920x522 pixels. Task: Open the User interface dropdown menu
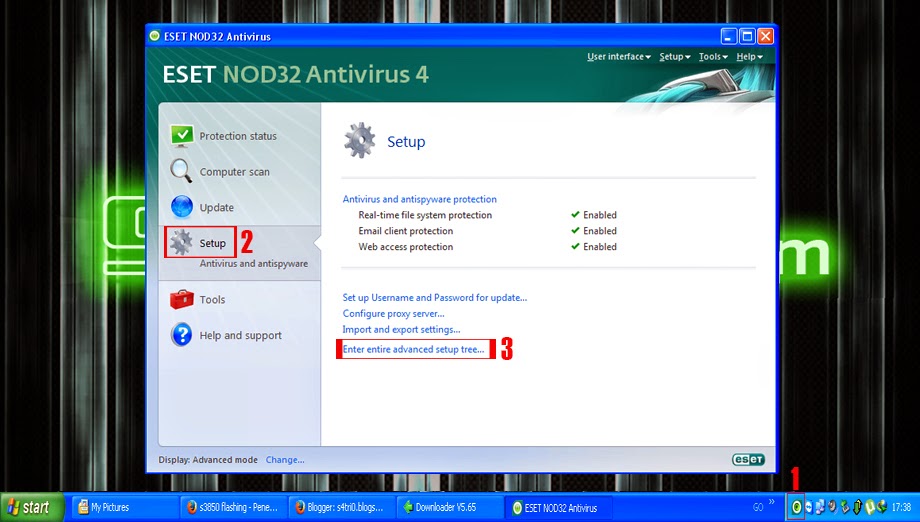tap(618, 56)
